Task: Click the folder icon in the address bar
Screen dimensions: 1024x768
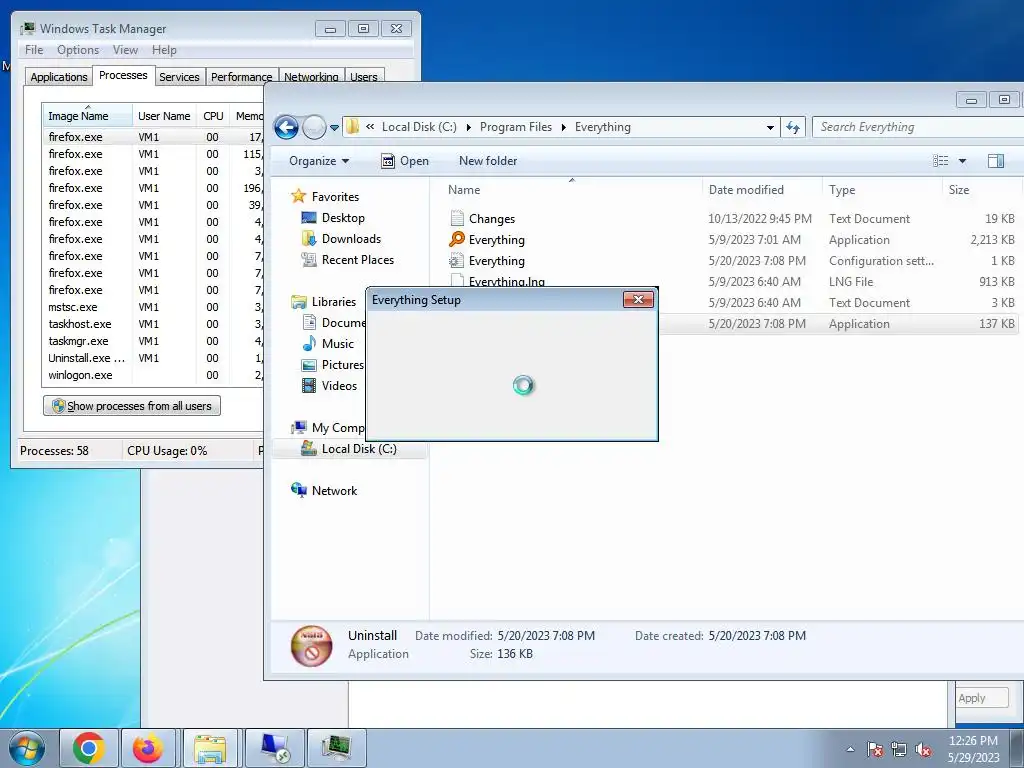Action: [353, 127]
